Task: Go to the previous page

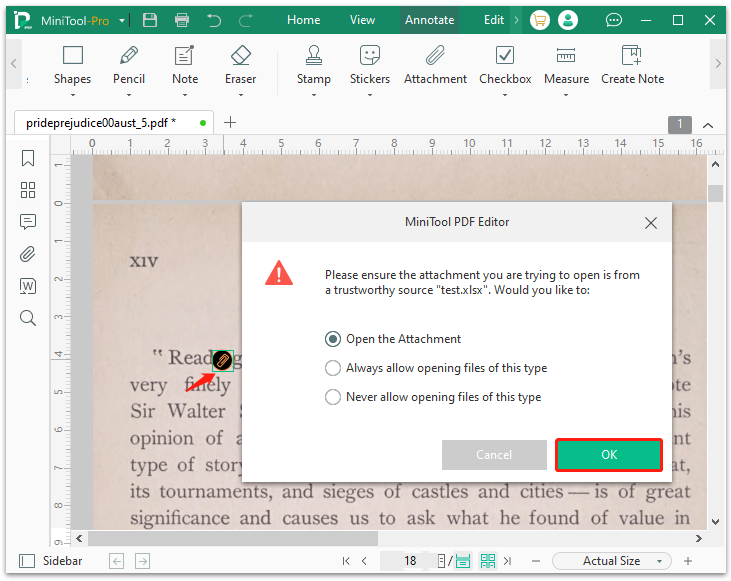Action: coord(364,561)
